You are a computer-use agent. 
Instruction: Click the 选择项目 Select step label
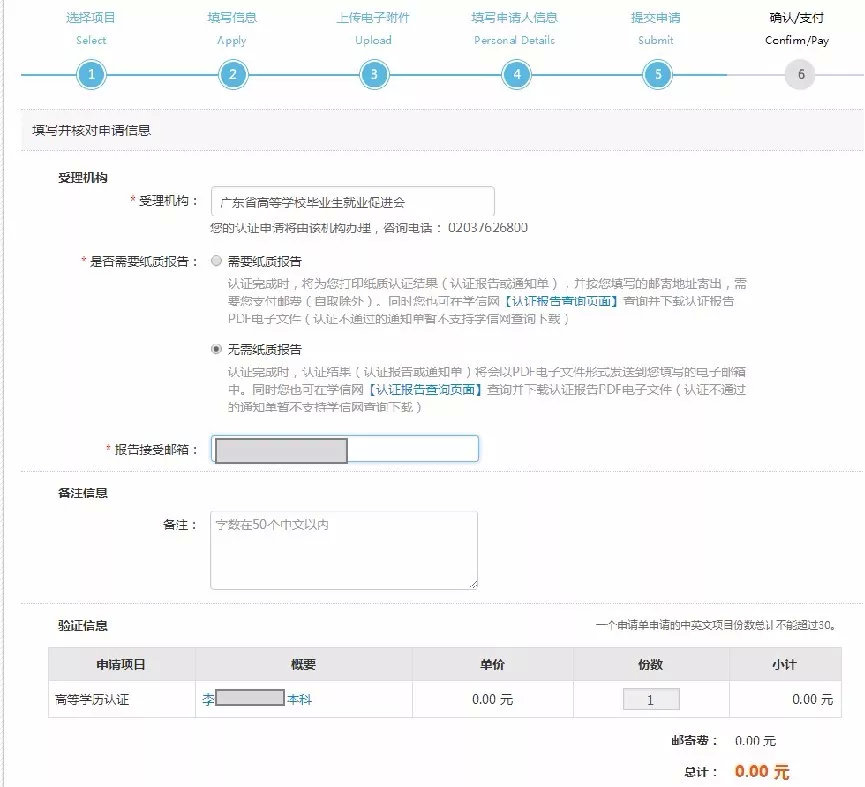(x=90, y=17)
